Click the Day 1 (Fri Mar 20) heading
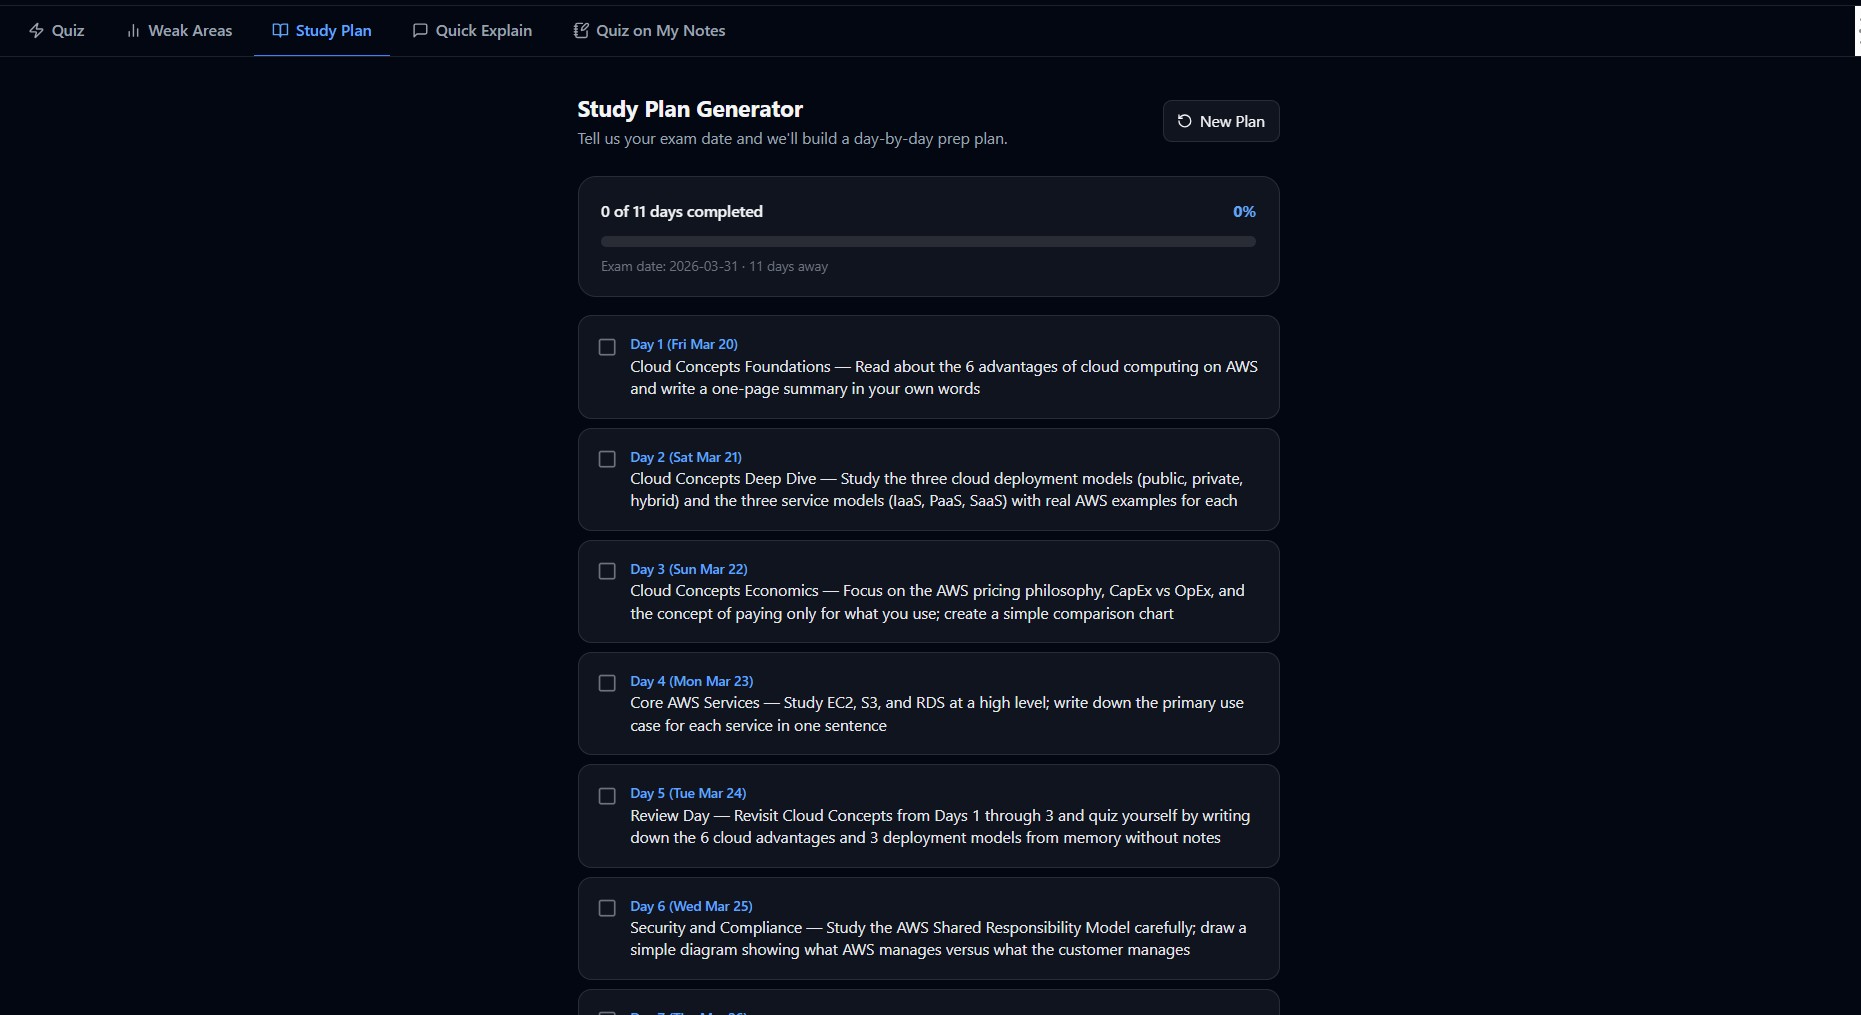The image size is (1861, 1015). tap(684, 344)
